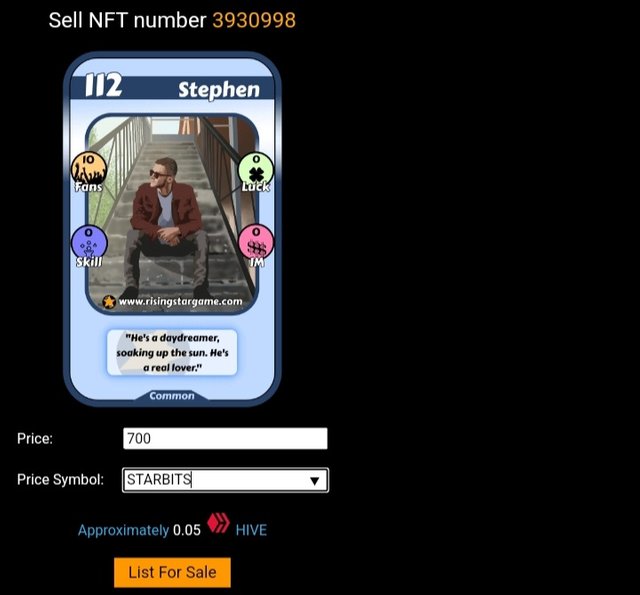Click NFT number 3930998
The image size is (640, 595).
click(x=254, y=20)
